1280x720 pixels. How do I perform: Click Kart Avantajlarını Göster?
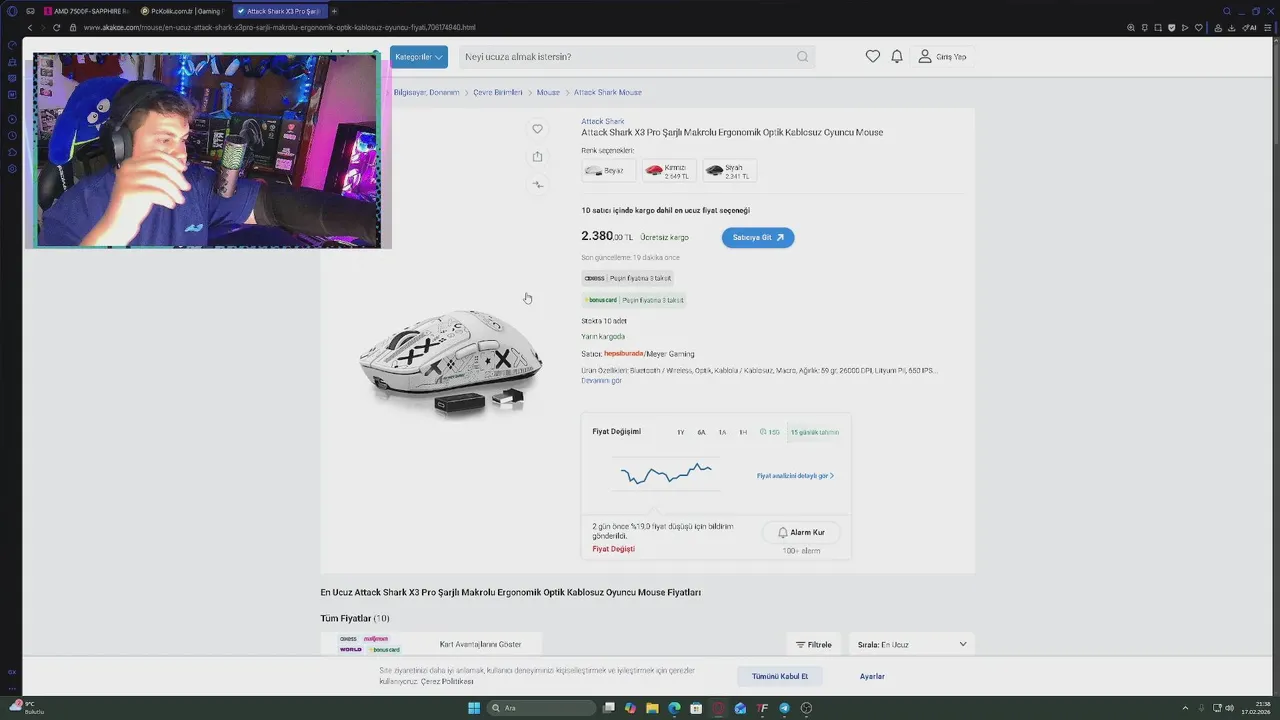pos(480,644)
